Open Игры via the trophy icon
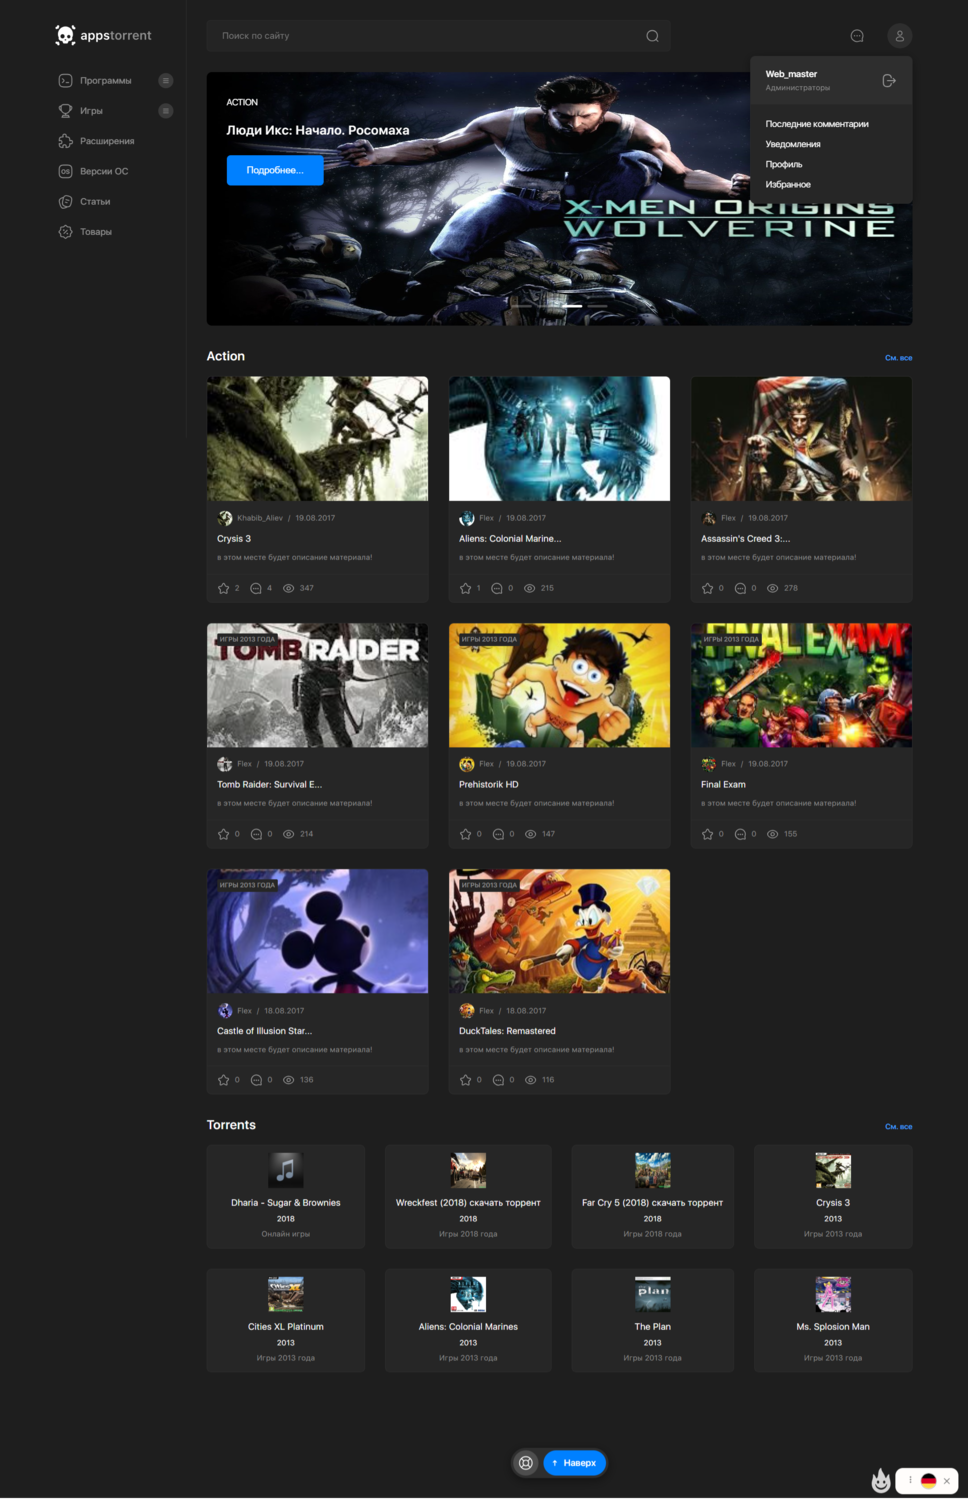968x1500 pixels. click(65, 111)
